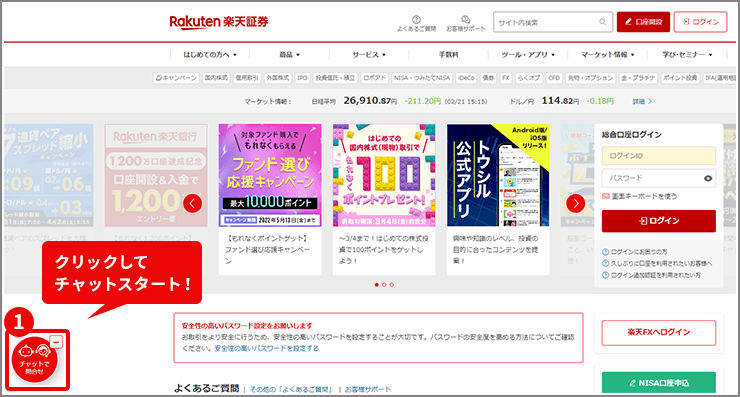Focus the サイト内検索 search field
This screenshot has height=397, width=740.
click(553, 22)
